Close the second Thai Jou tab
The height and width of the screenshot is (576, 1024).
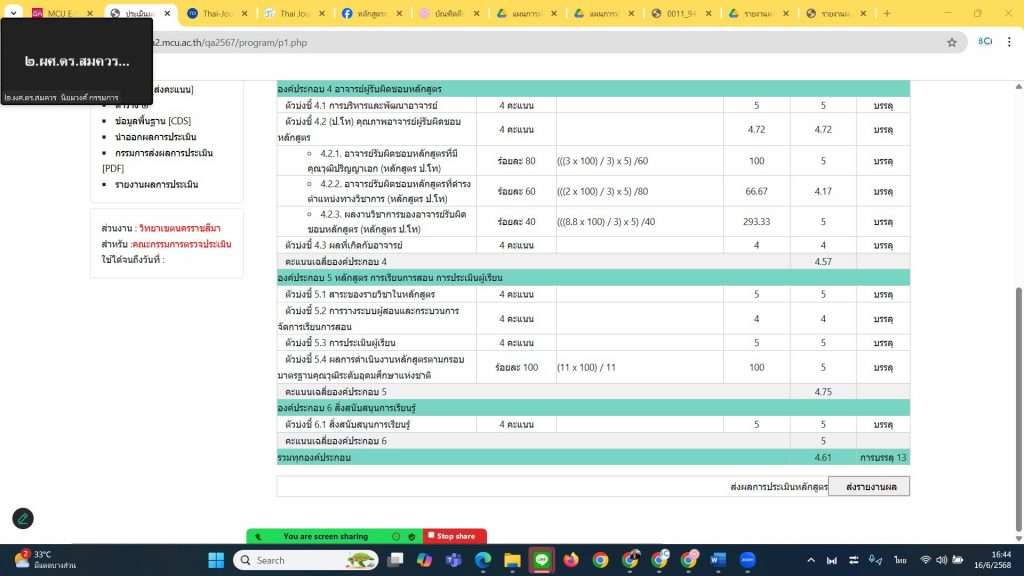pos(321,13)
